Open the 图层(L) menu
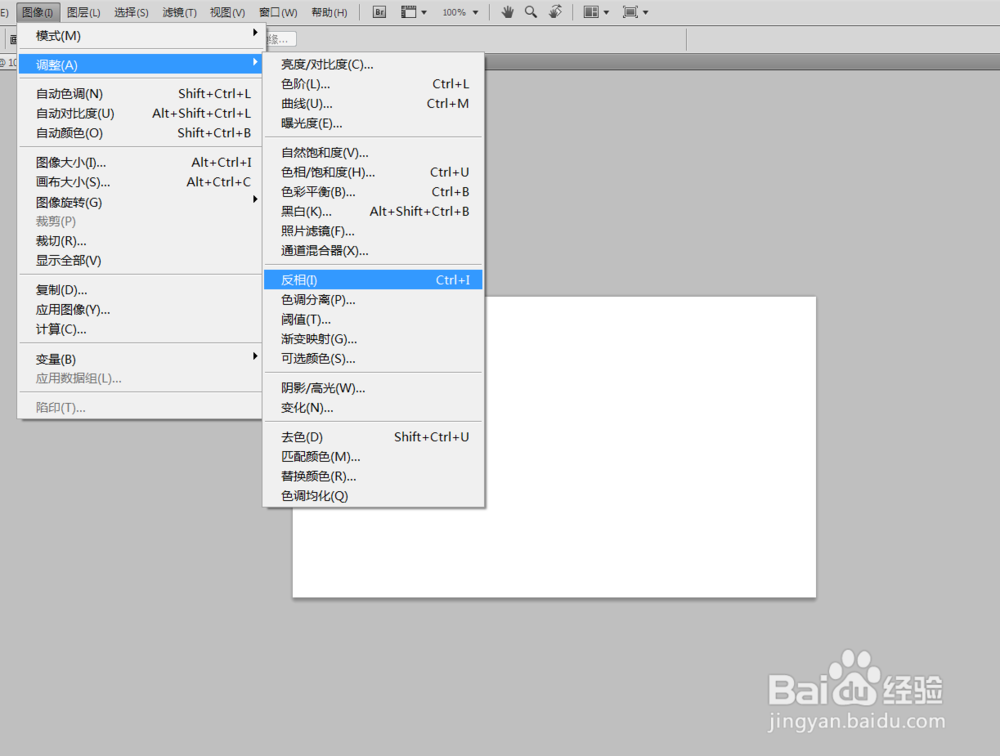Screen dimensions: 1000x756 [x=84, y=12]
